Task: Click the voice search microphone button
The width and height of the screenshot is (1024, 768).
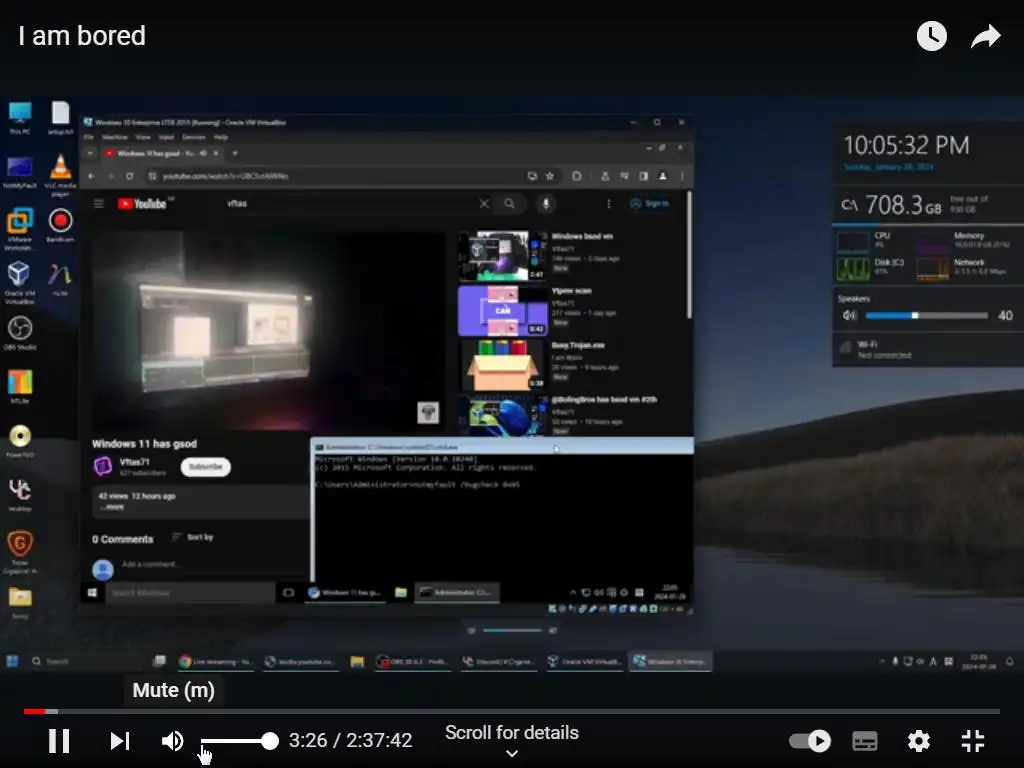Action: click(546, 204)
